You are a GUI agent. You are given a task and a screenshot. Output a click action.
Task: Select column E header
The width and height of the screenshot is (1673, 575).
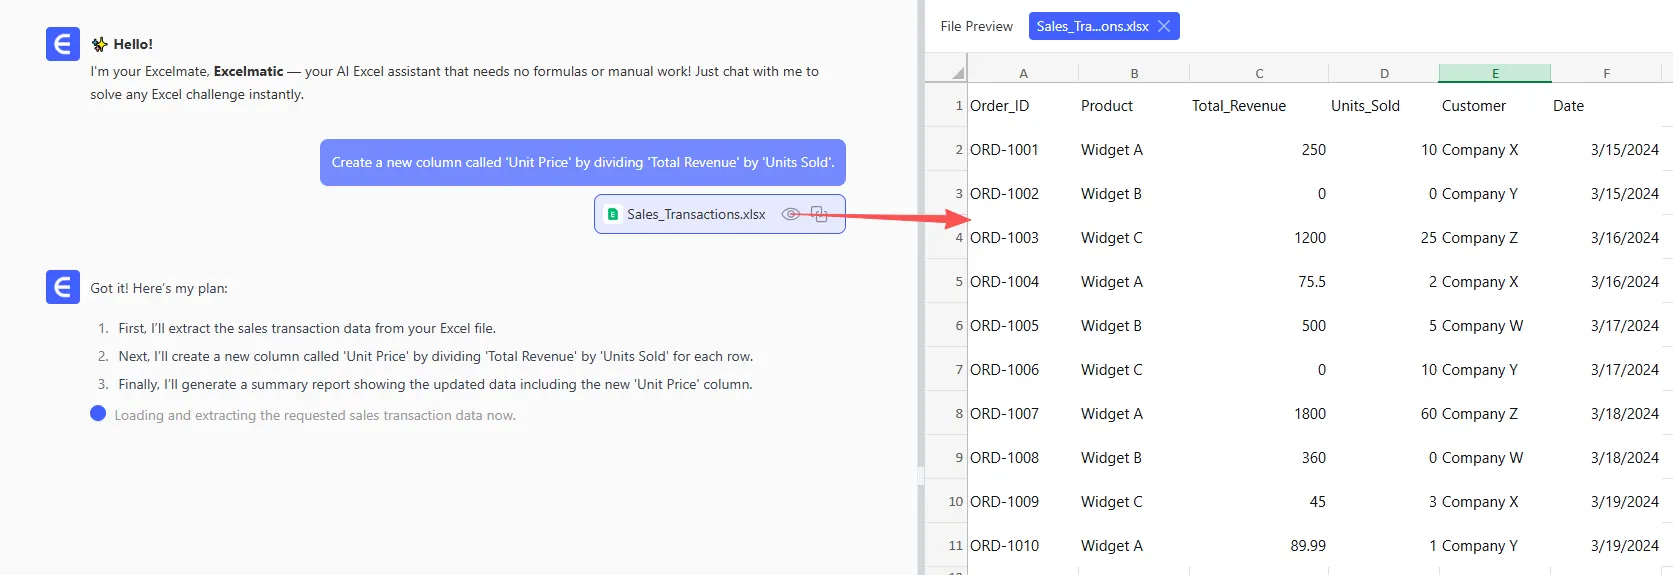1495,73
